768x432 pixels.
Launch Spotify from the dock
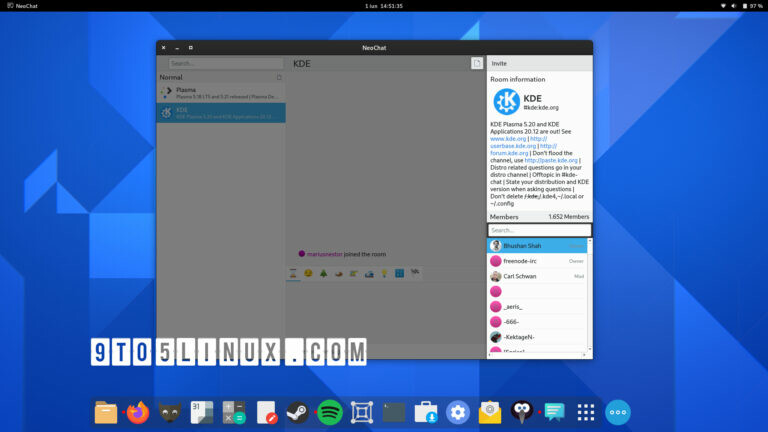click(330, 412)
